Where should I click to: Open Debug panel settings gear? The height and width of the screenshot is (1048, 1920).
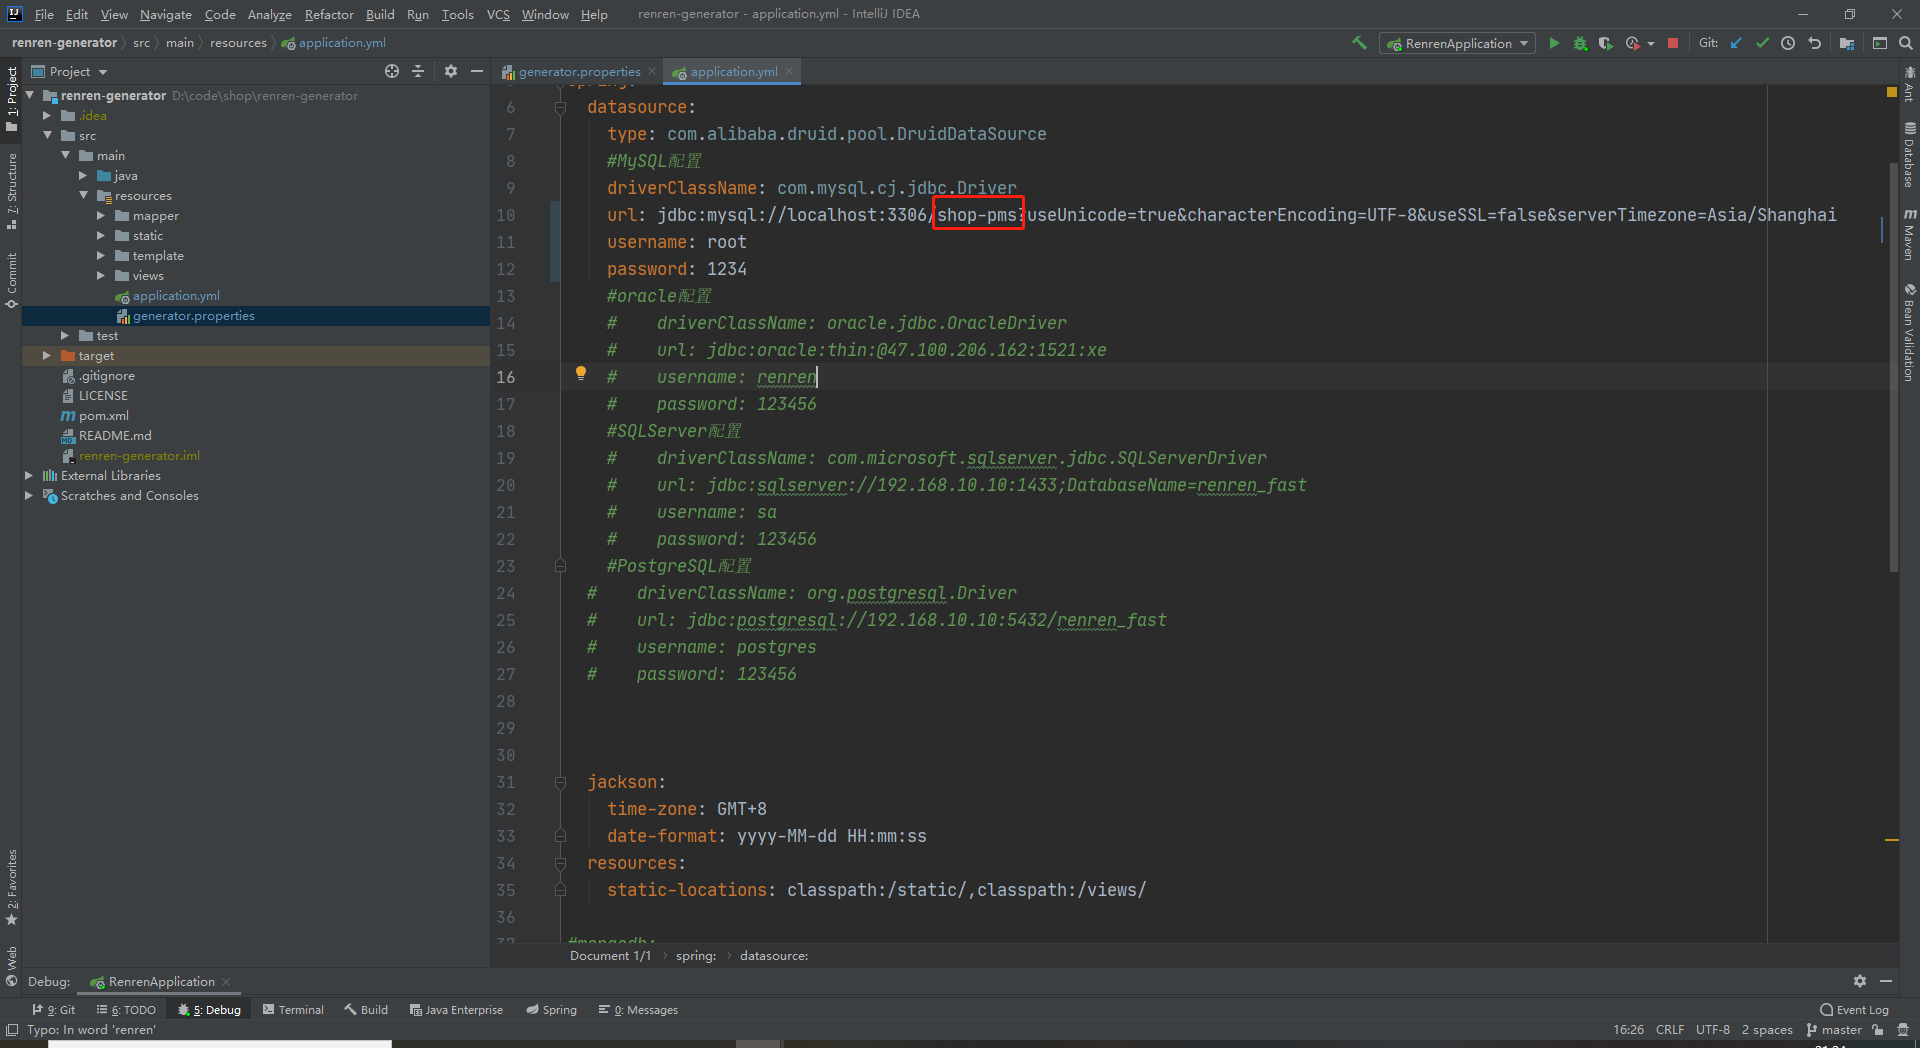[1860, 982]
